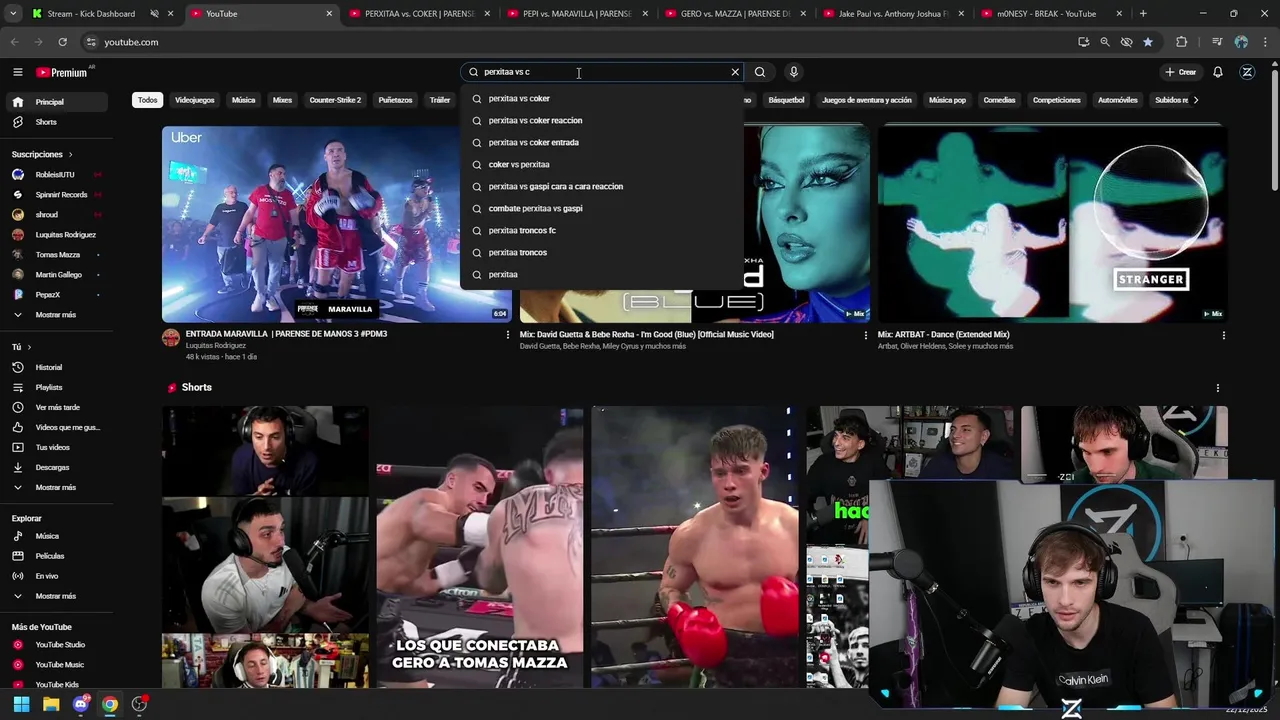Open Chrome tab search dropdown arrow
The image size is (1280, 720).
tap(13, 14)
